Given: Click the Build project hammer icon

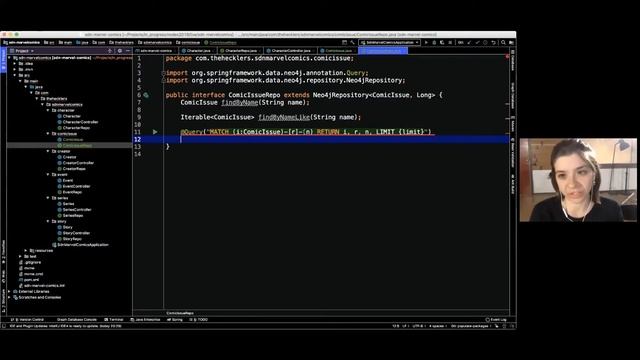Looking at the screenshot, I should tap(352, 42).
